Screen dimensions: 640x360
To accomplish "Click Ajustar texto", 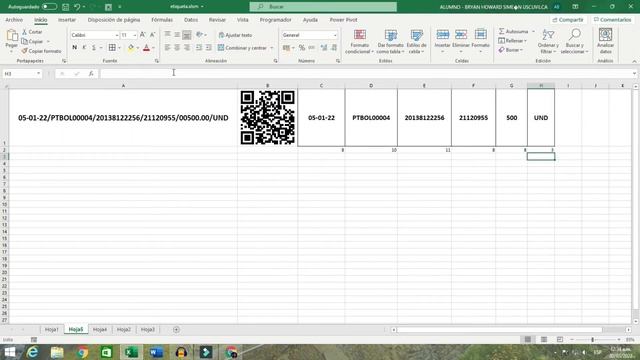I will point(236,35).
